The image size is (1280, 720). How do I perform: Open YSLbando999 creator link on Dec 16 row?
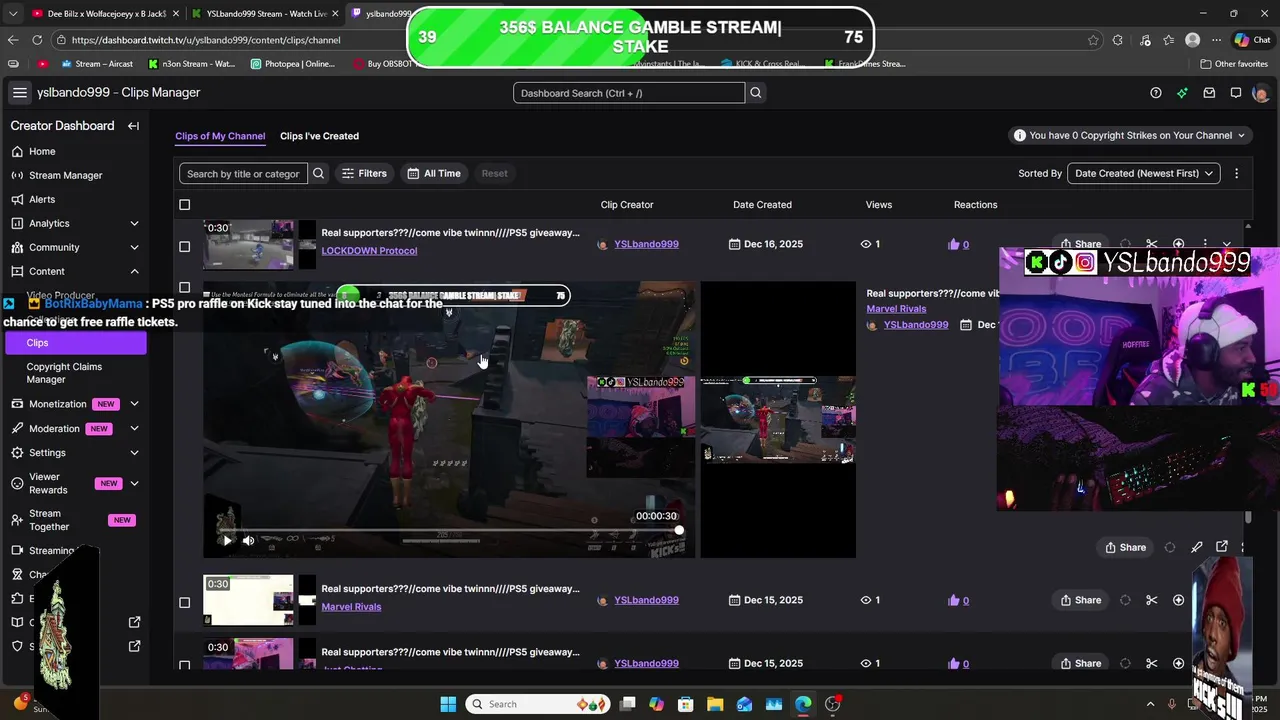(646, 244)
